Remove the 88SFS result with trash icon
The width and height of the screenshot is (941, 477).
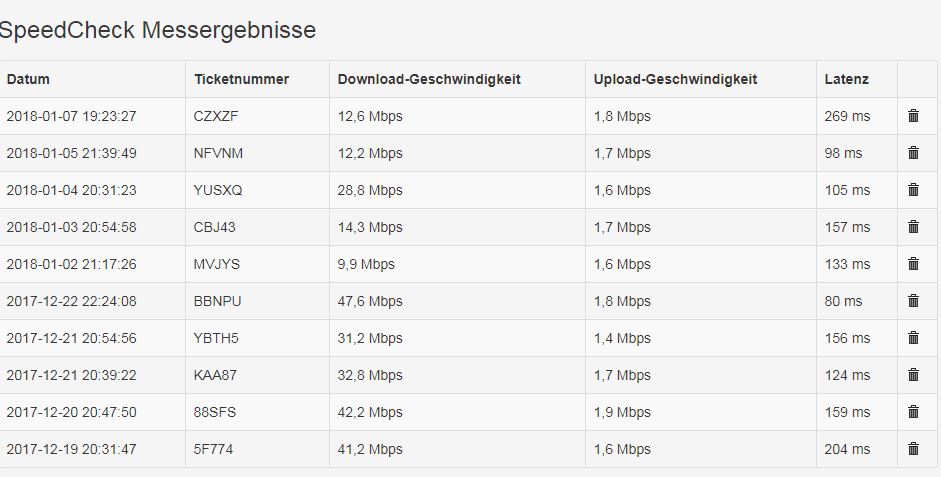(913, 412)
